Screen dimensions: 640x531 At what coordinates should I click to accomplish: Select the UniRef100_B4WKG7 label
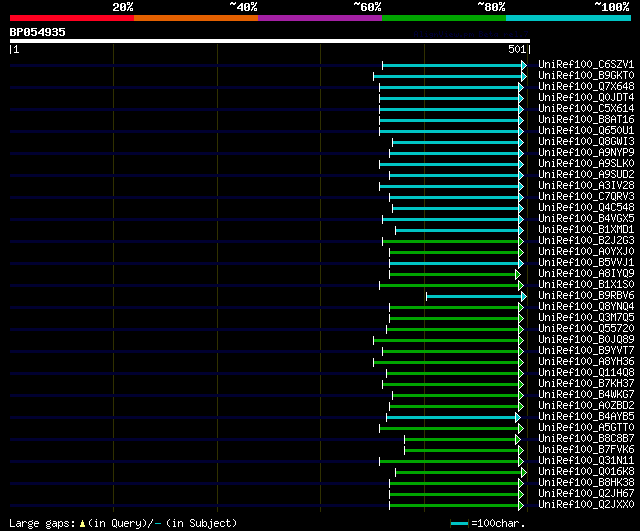tap(586, 395)
